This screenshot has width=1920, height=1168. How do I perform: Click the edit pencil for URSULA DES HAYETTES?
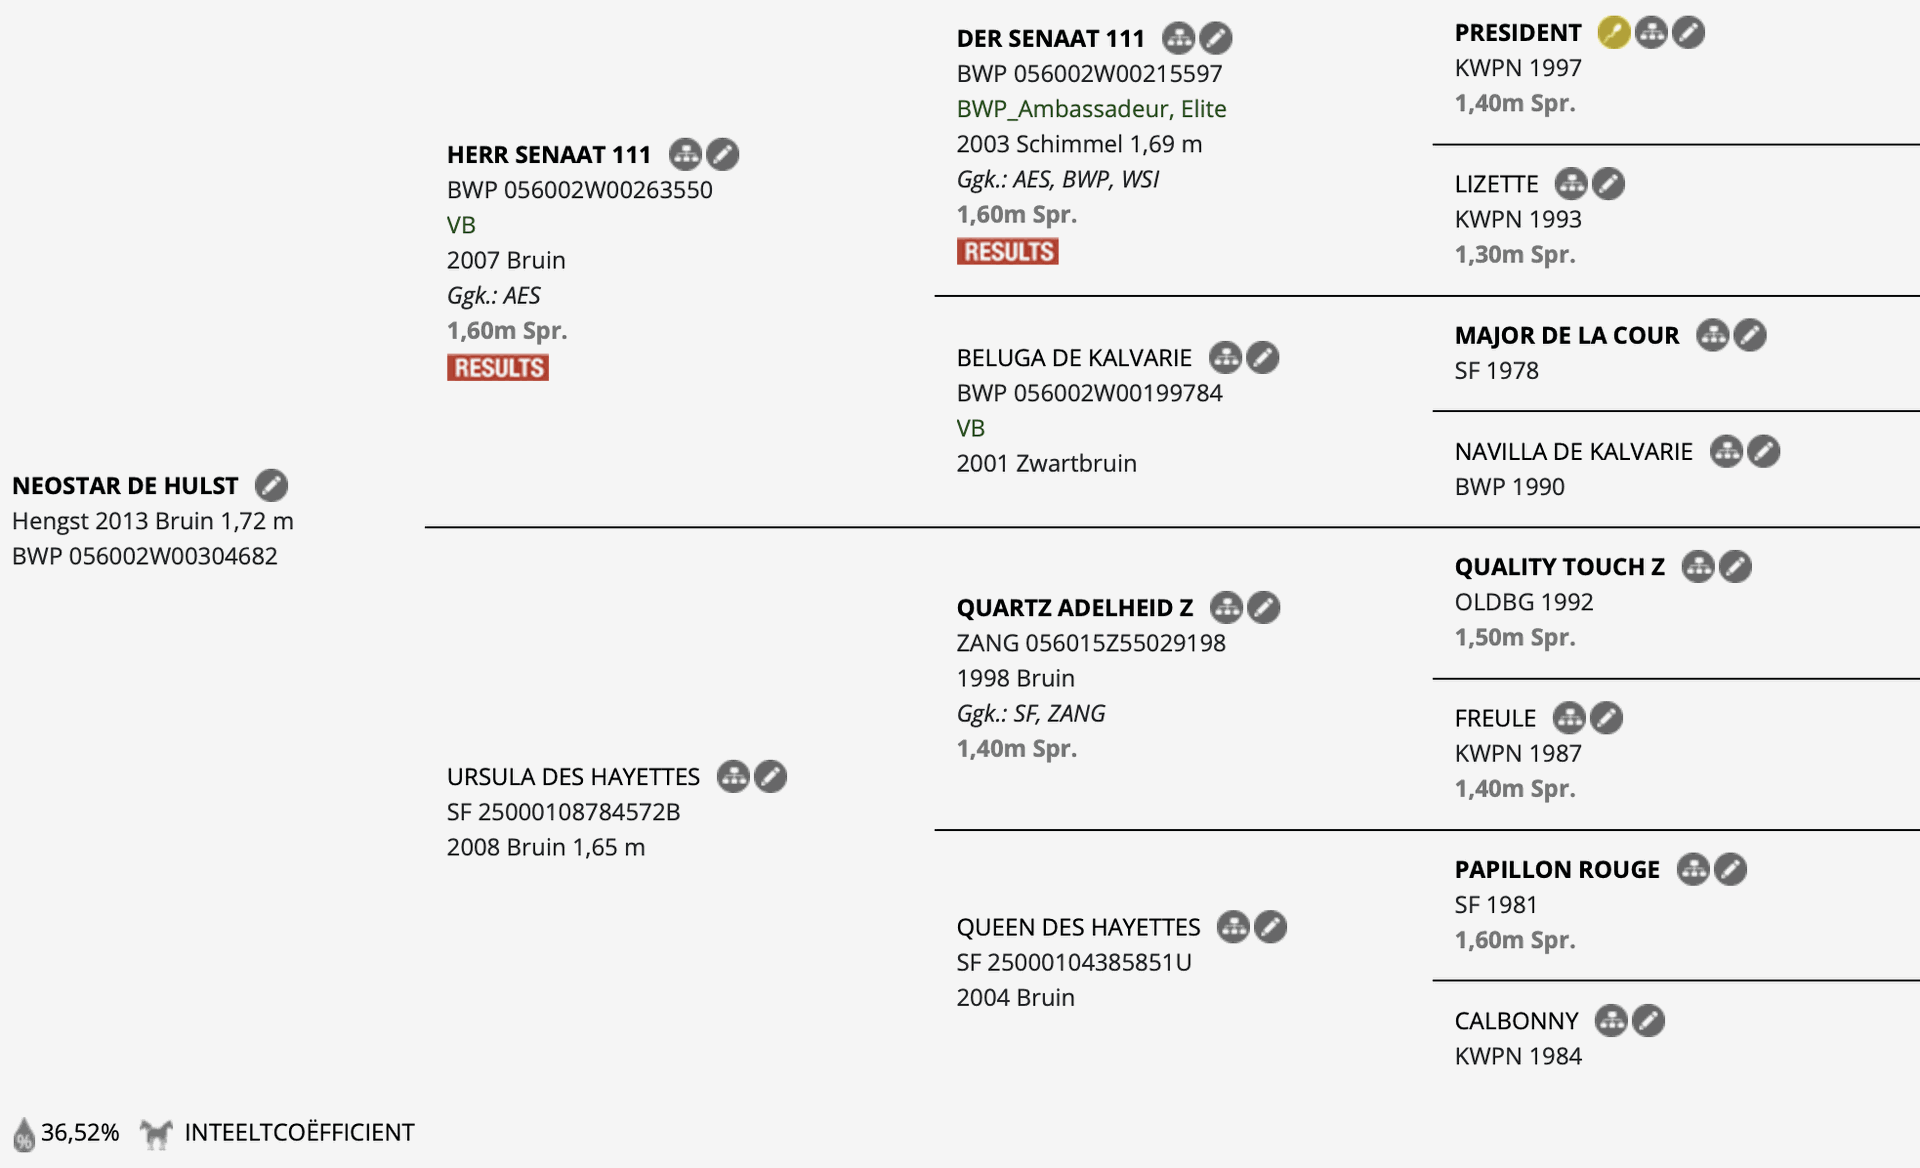click(x=770, y=777)
